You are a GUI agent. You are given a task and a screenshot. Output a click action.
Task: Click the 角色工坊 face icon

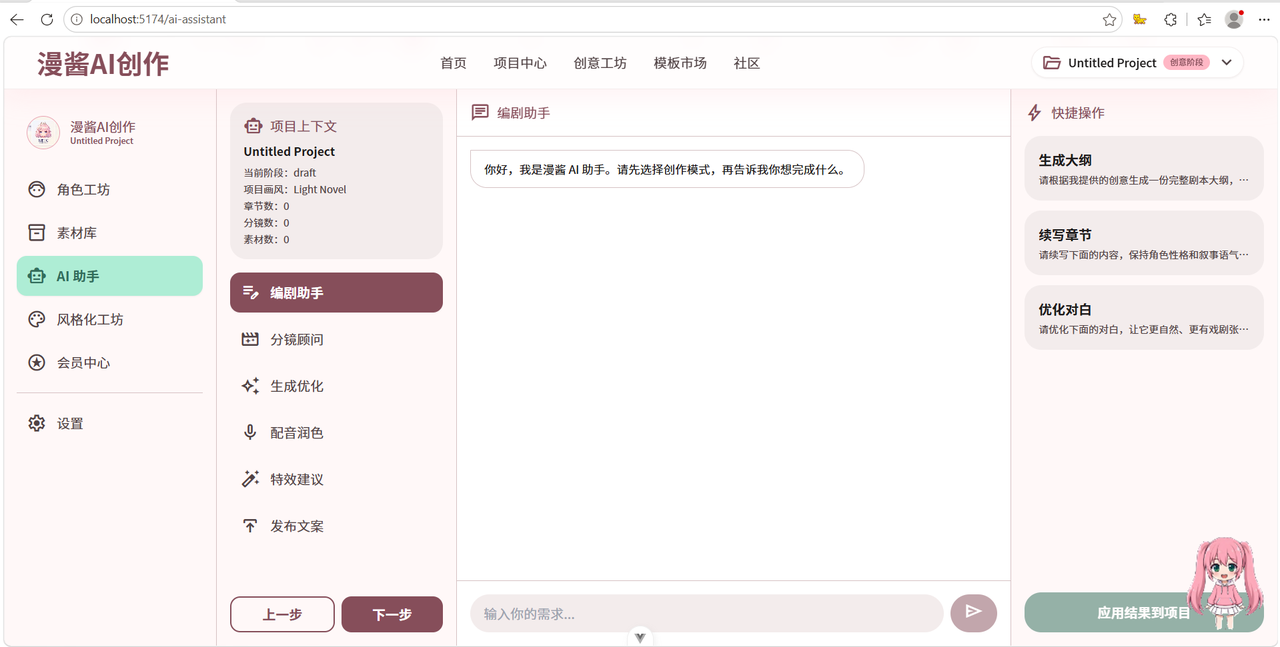37,190
